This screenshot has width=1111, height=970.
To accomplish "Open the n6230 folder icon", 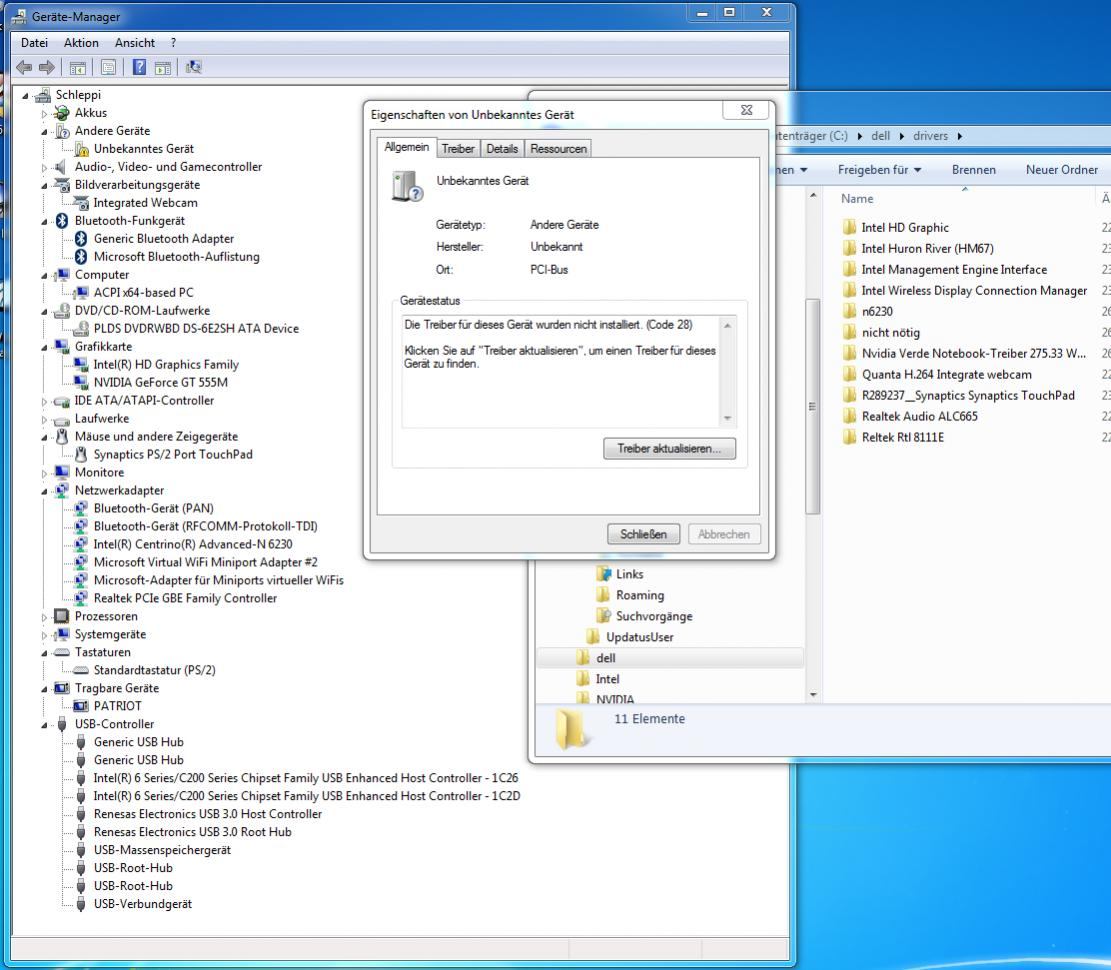I will [850, 311].
